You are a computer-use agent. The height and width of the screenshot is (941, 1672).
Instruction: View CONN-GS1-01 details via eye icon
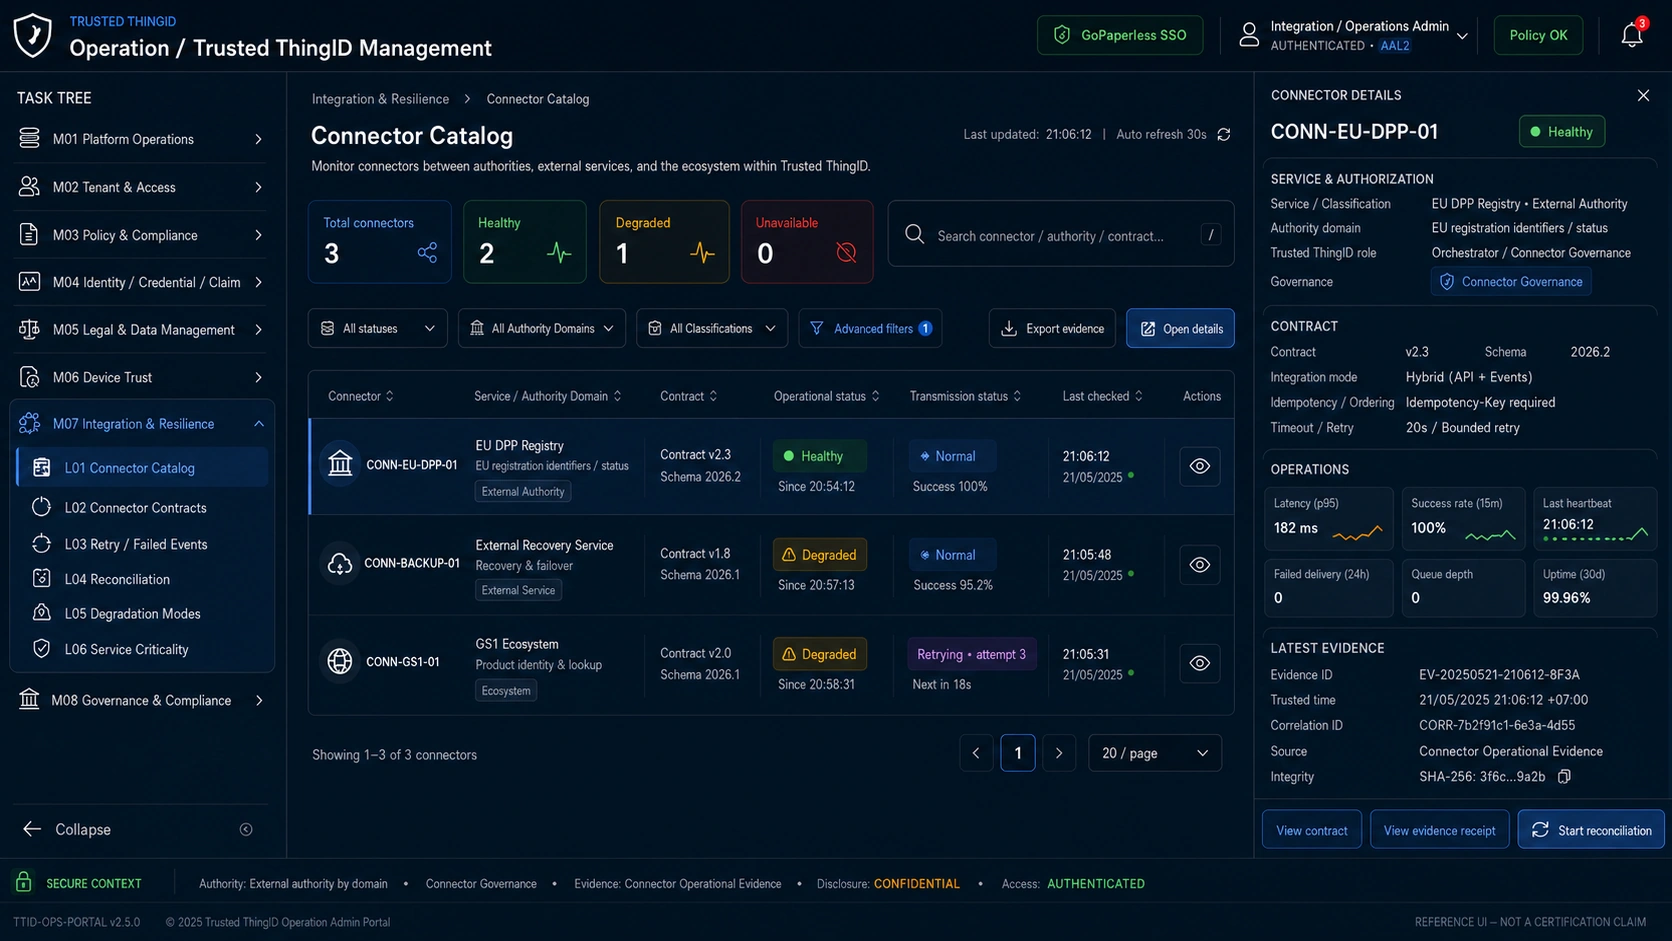coord(1200,663)
